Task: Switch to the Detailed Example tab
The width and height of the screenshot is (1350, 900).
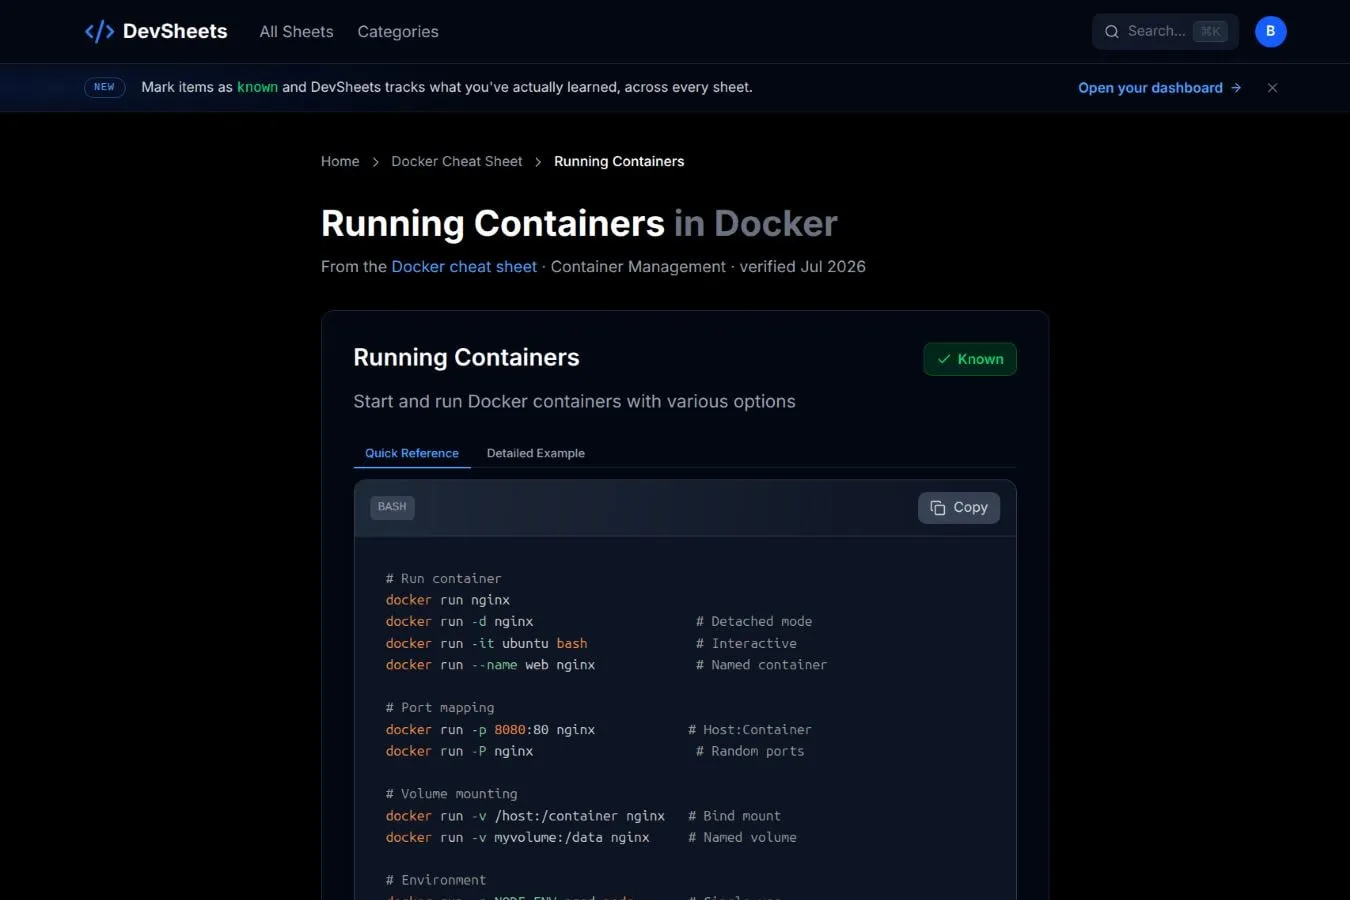Action: click(536, 453)
